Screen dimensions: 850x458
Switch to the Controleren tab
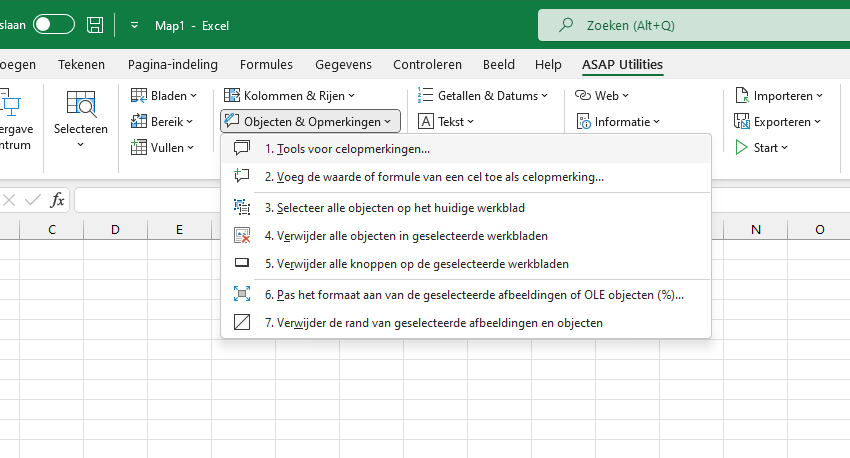click(x=427, y=64)
